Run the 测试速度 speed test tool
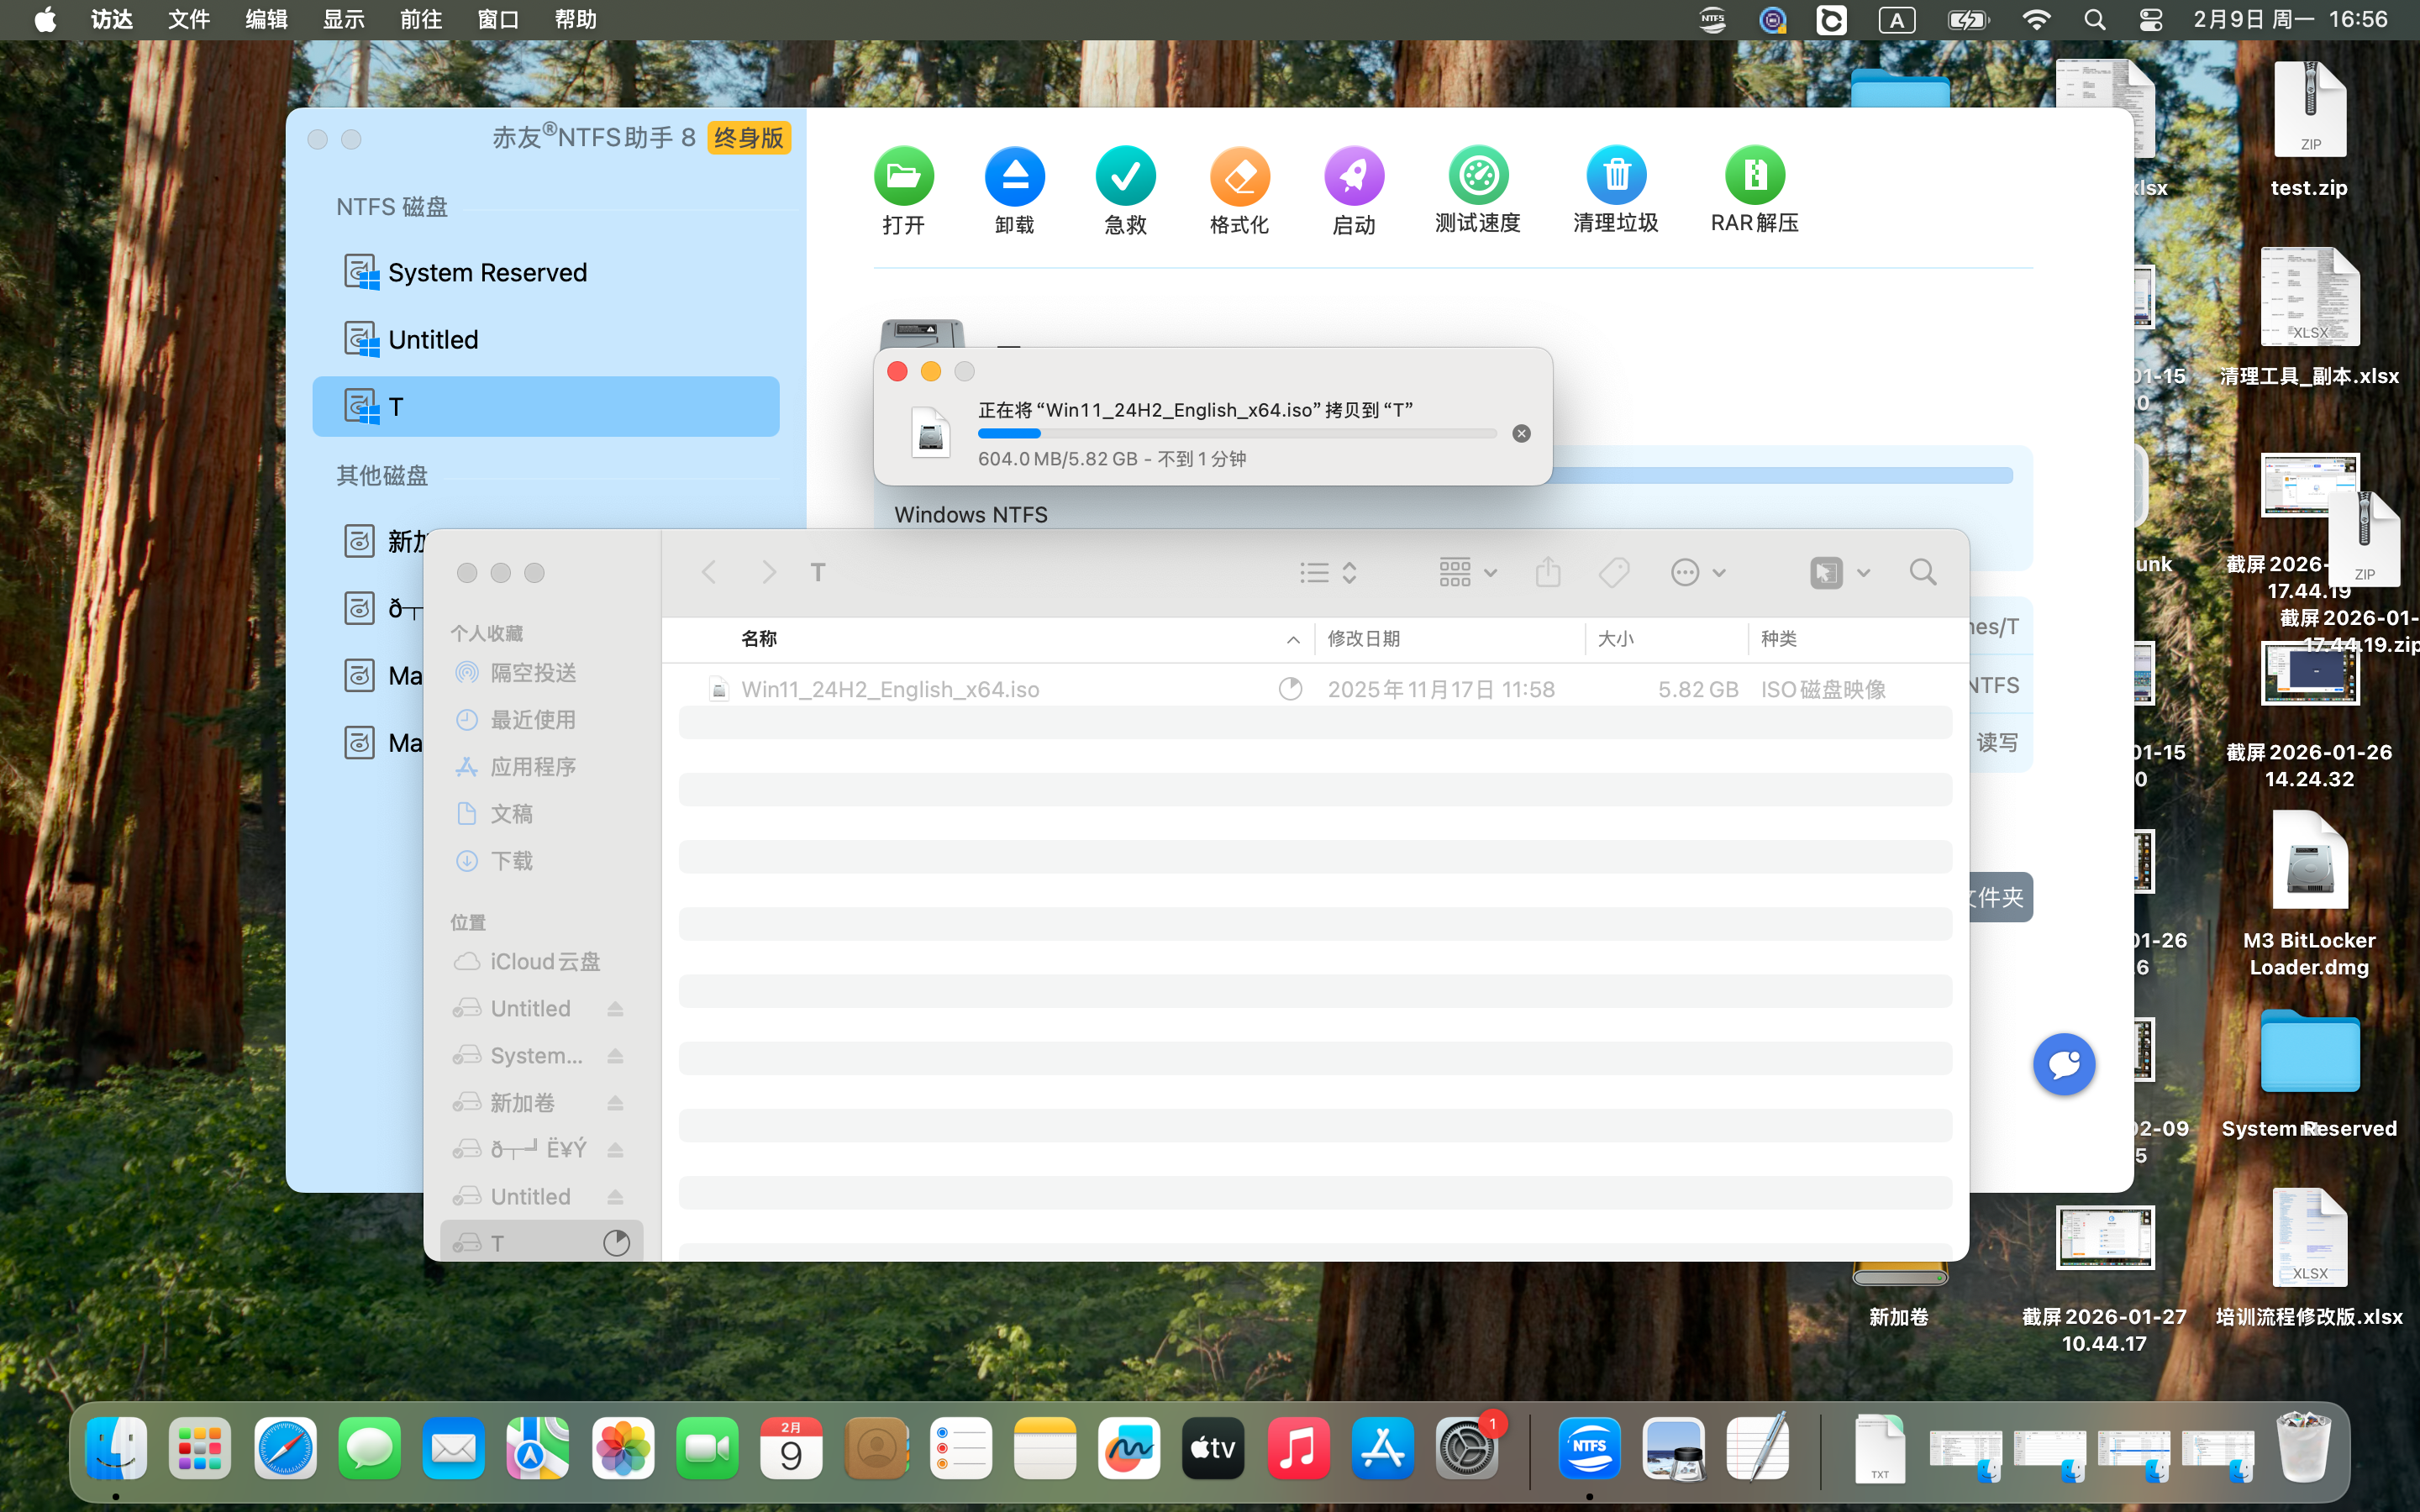The height and width of the screenshot is (1512, 2420). [1478, 178]
